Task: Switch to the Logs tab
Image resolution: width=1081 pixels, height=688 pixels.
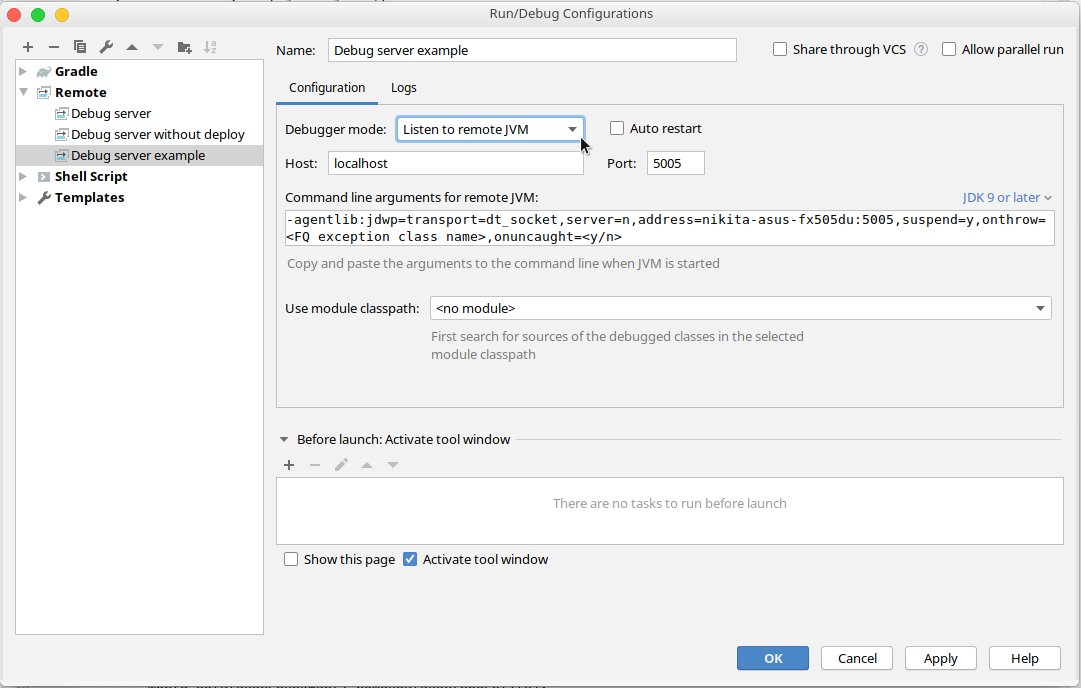Action: (403, 87)
